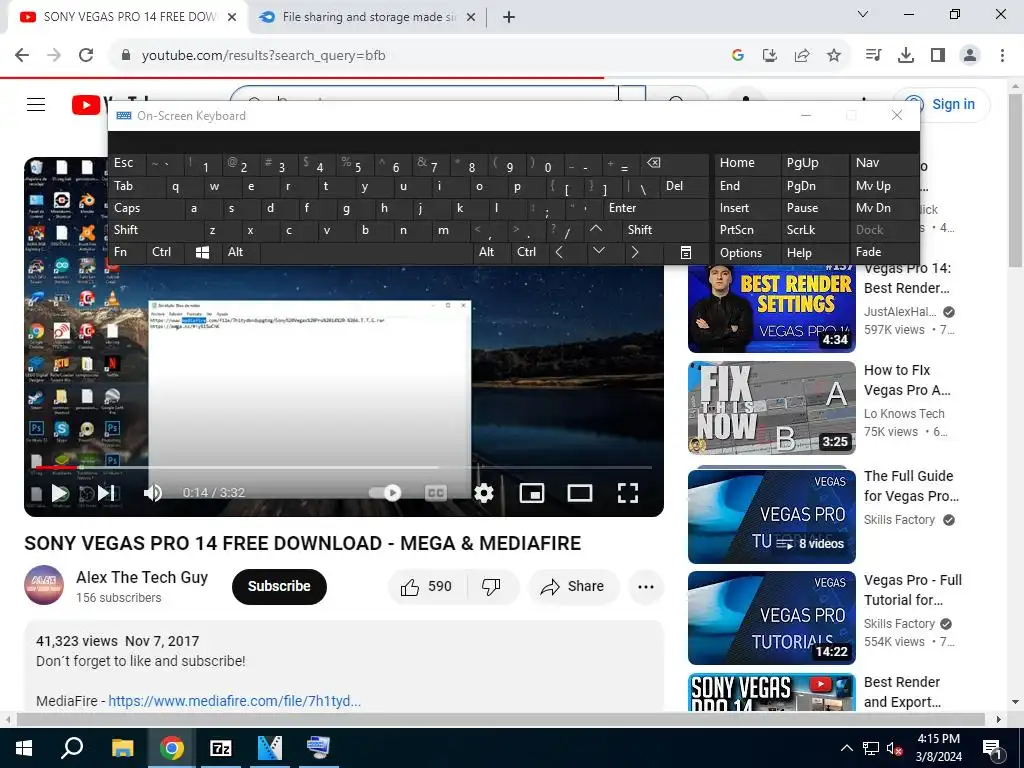Open Alex The Tech Guy channel avatar
The height and width of the screenshot is (768, 1024).
pos(44,585)
